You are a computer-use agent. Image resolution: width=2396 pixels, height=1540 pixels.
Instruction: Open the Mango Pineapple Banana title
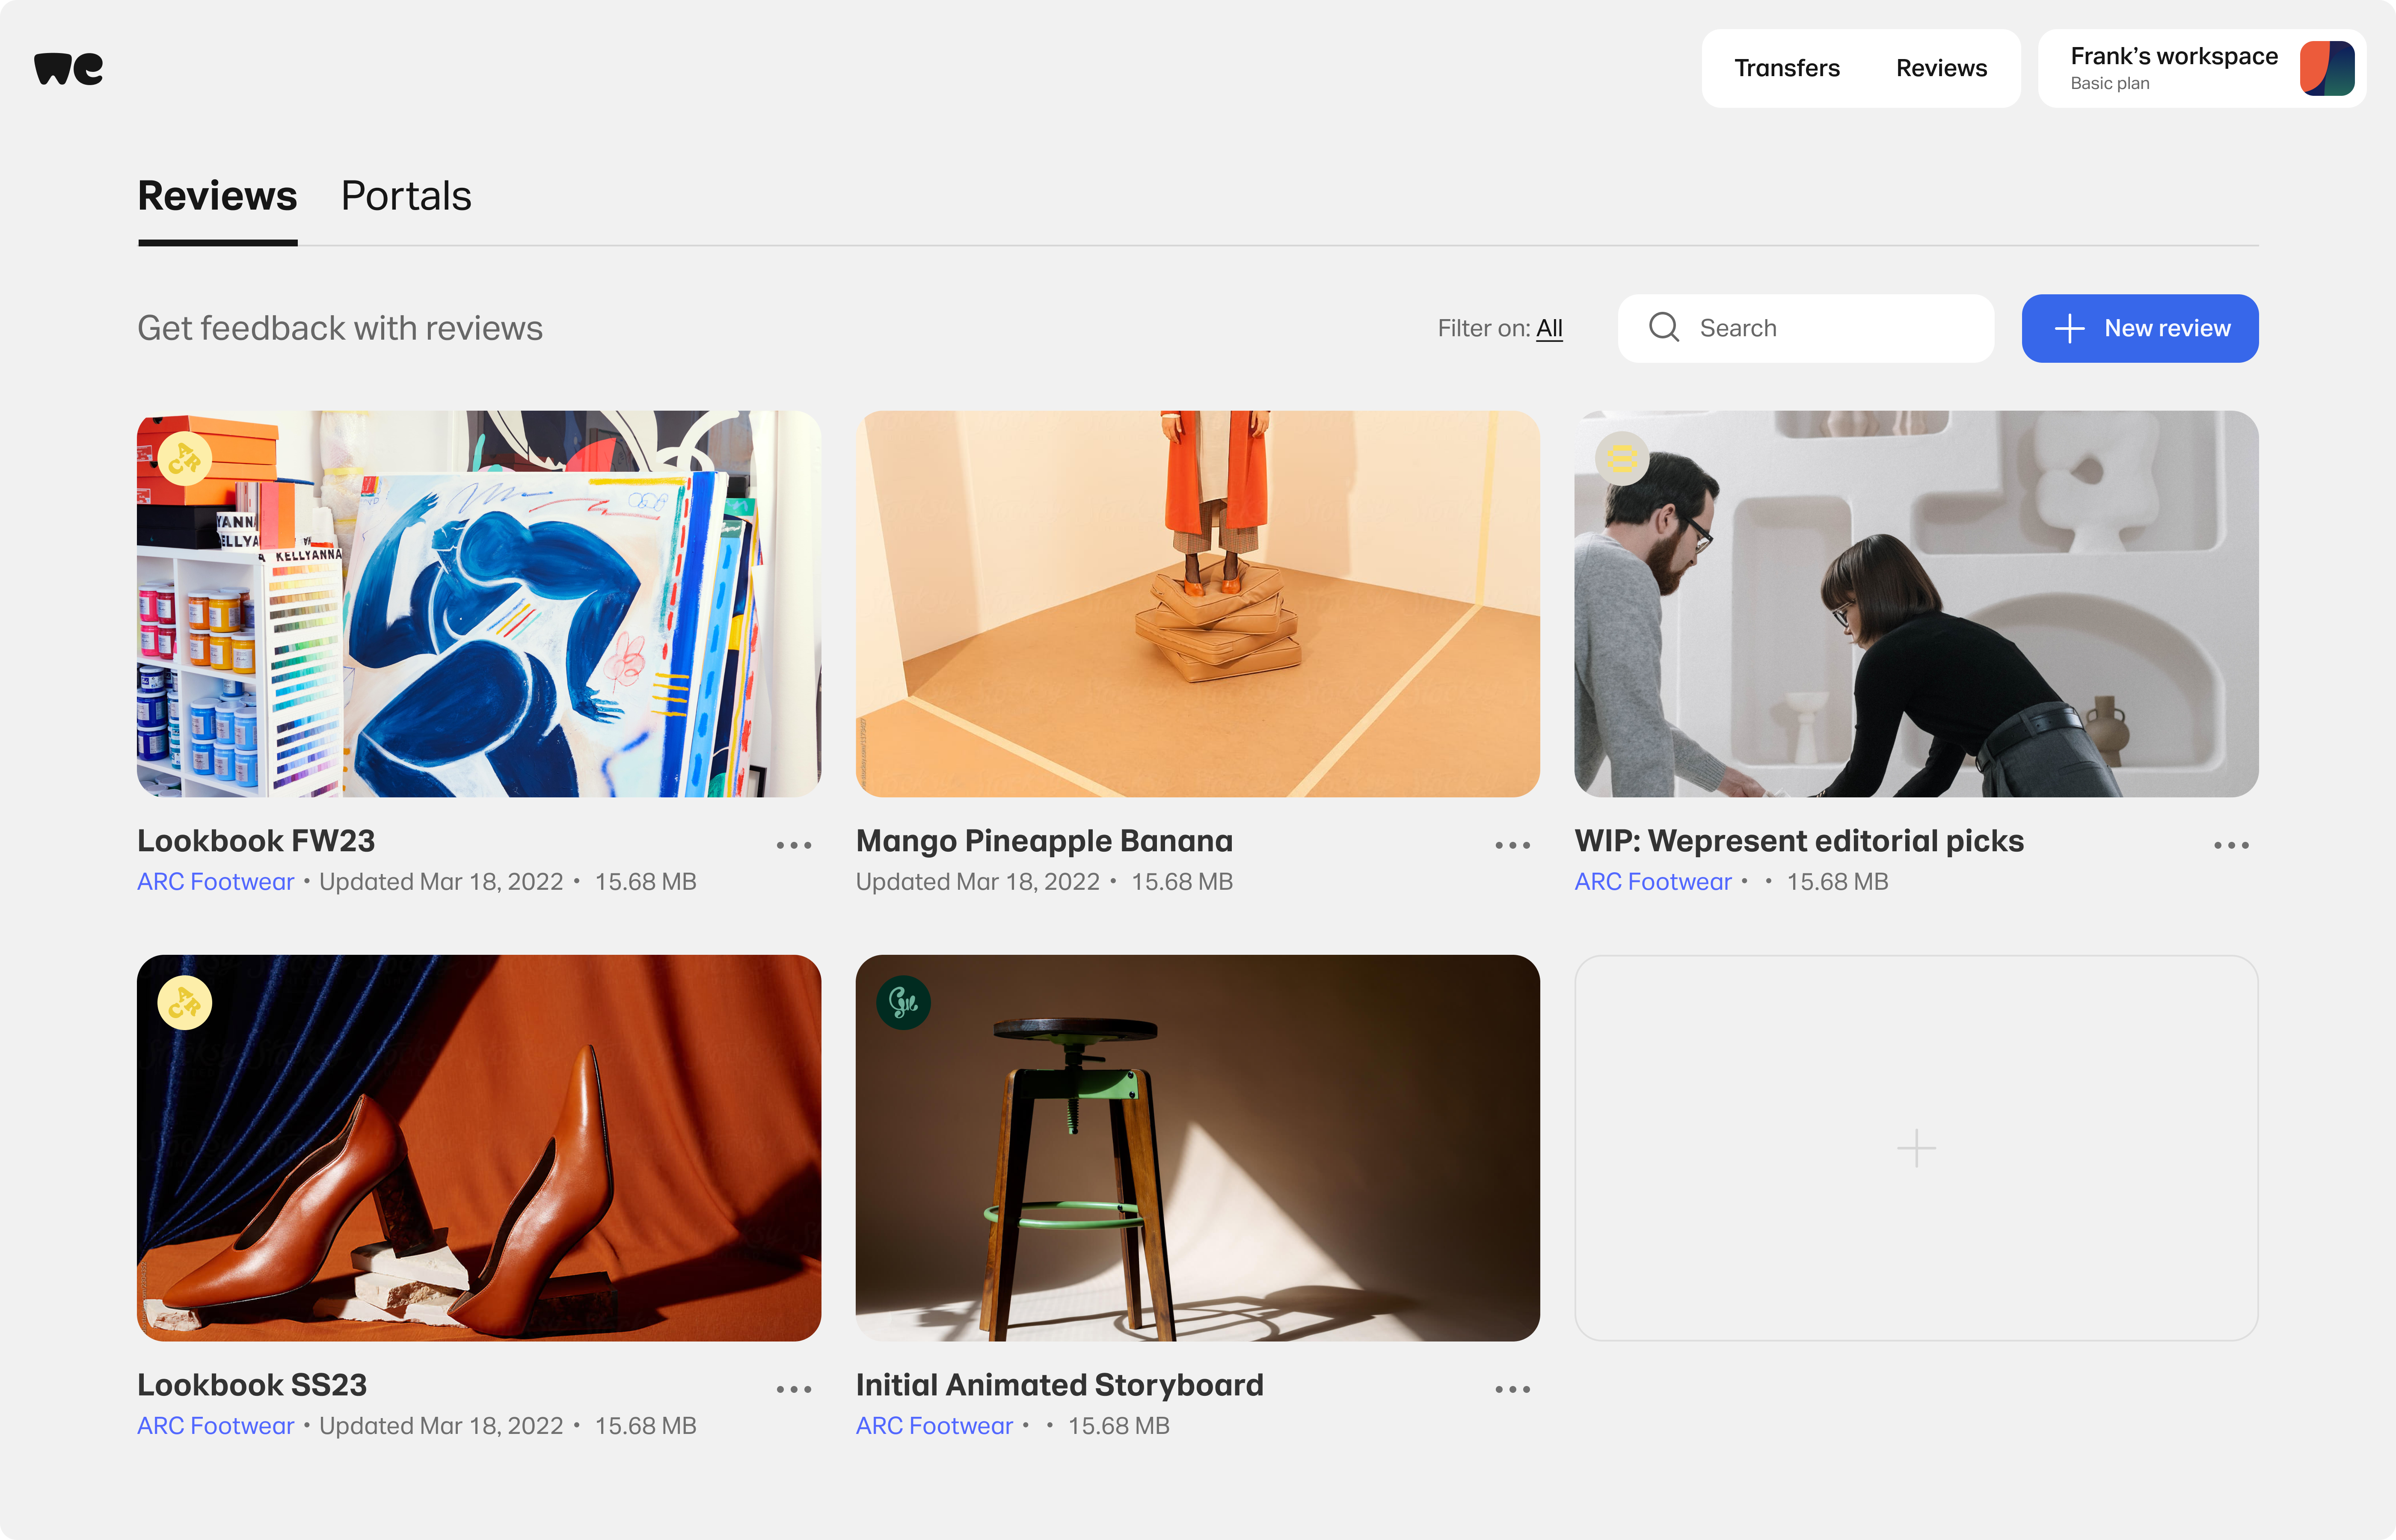point(1044,841)
